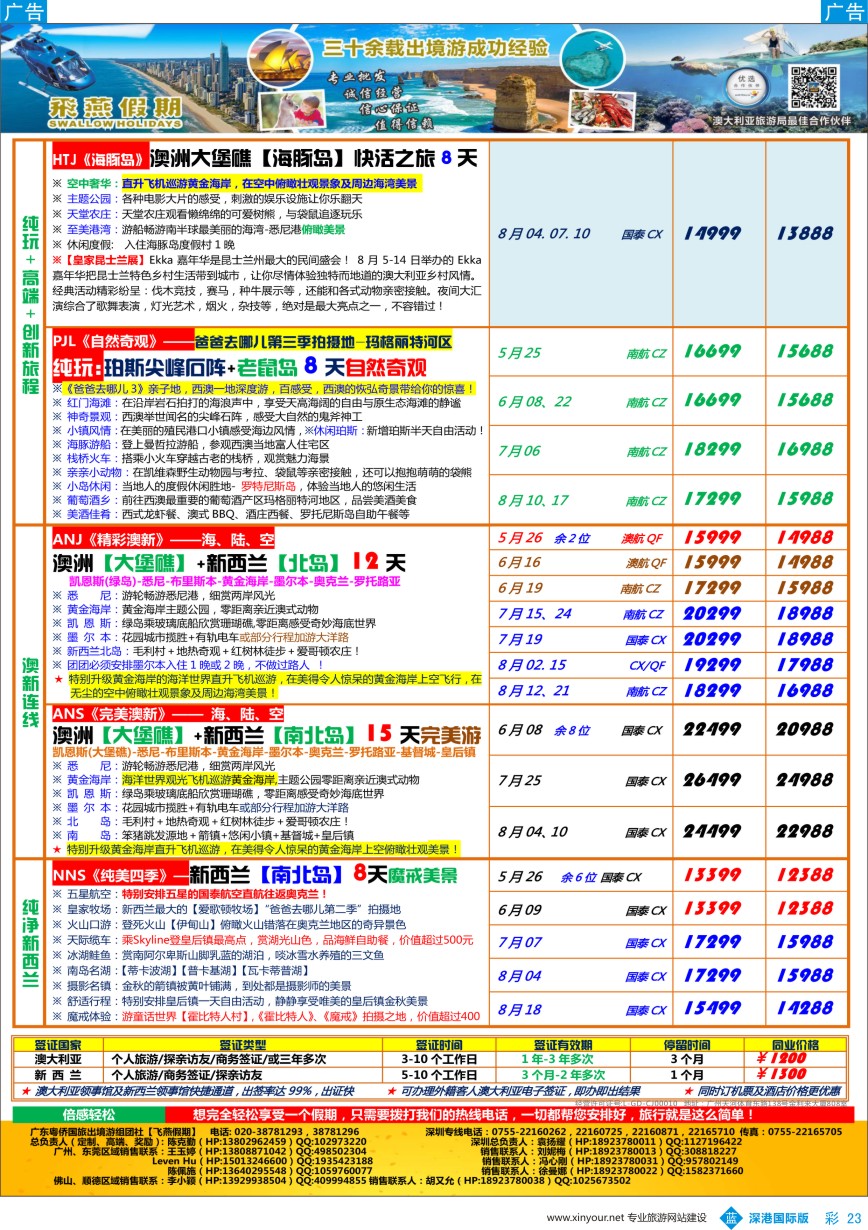This screenshot has width=868, height=1230.
Task: Click the price 22988
Action: click(803, 832)
